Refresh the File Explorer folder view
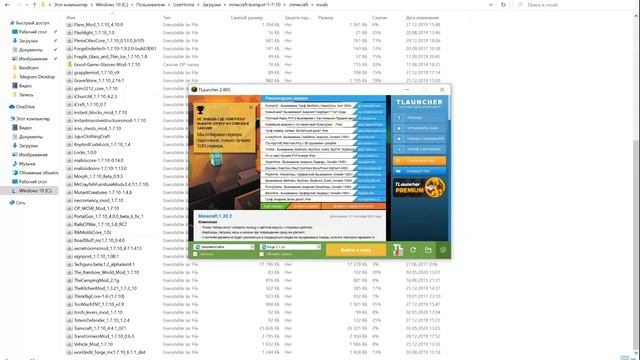 503,4
